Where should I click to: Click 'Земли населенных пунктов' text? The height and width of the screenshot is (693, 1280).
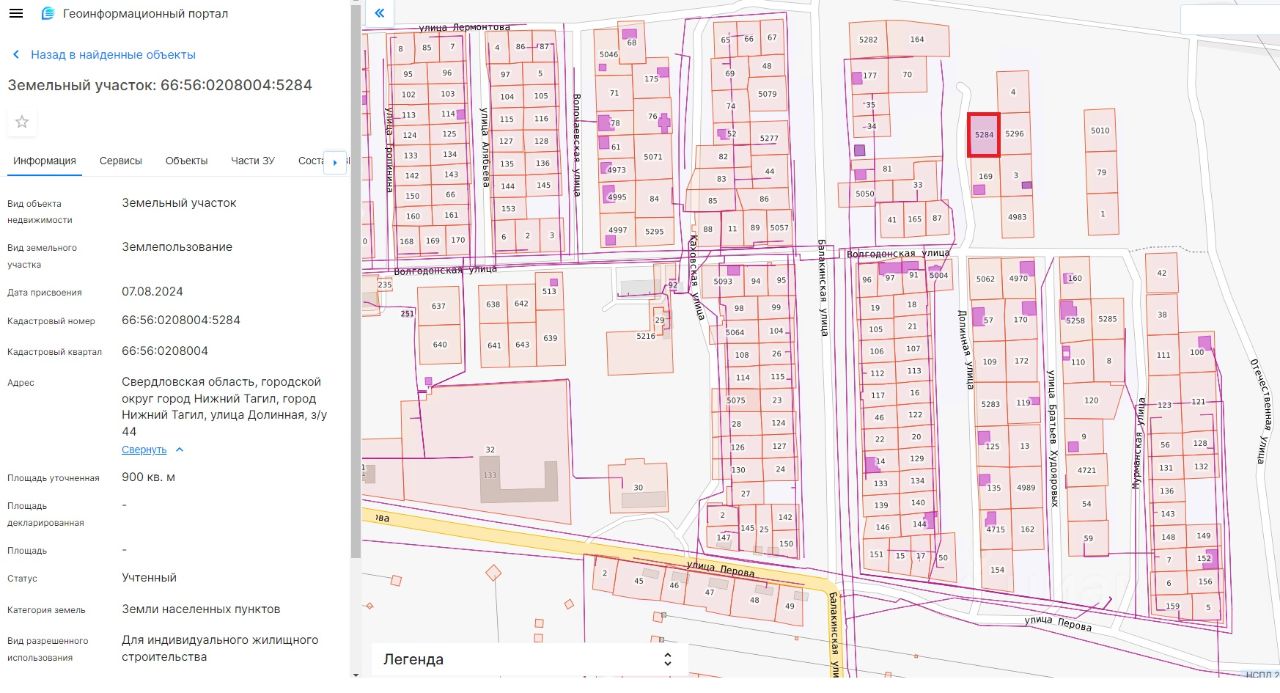201,609
